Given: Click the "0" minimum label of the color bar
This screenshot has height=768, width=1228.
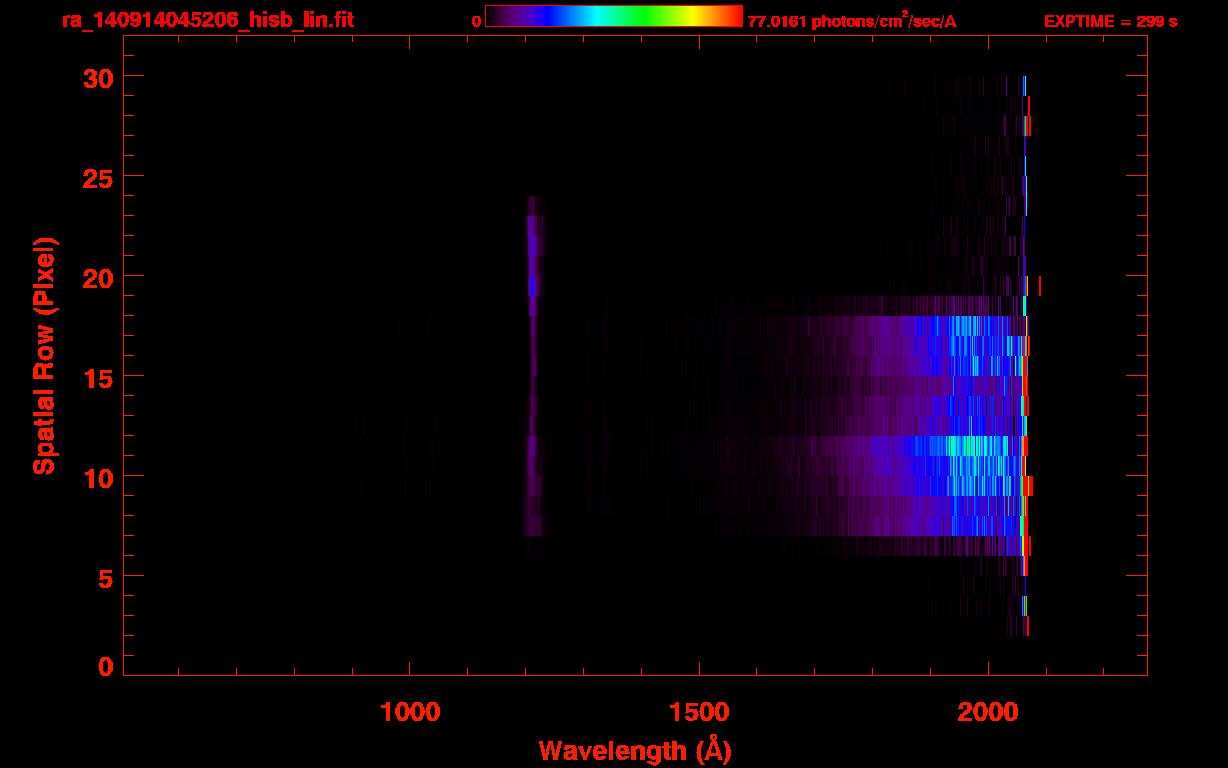Looking at the screenshot, I should coord(477,21).
